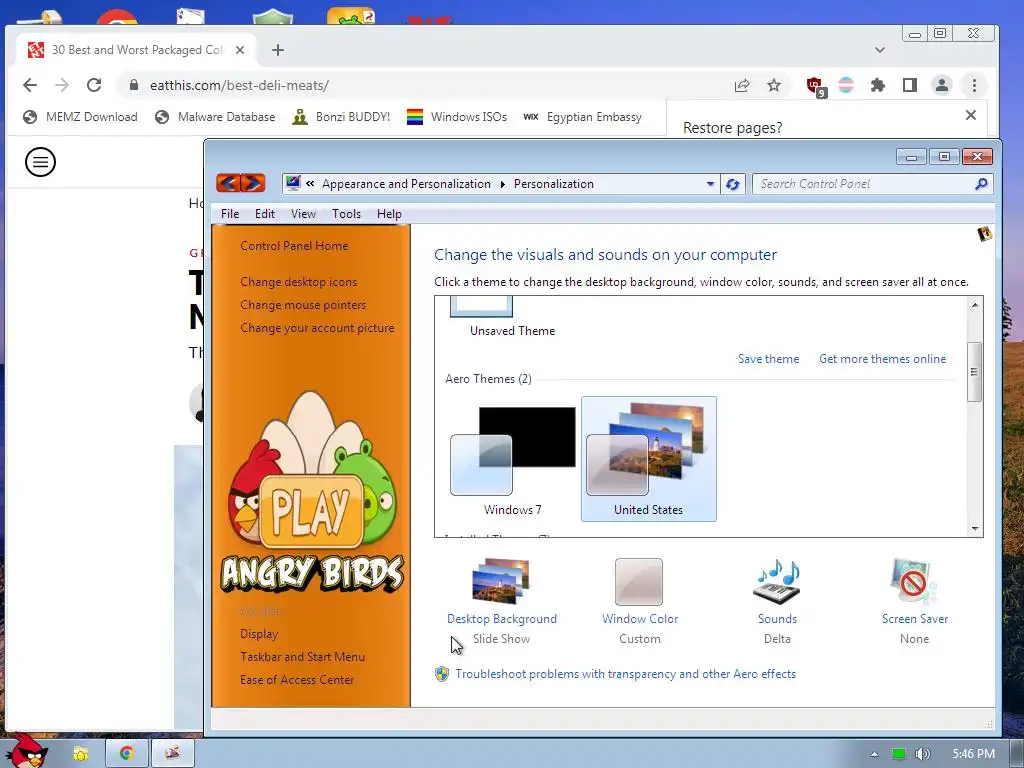The image size is (1024, 768).
Task: Open the Bonzi BUDDY! bookmark
Action: (341, 117)
